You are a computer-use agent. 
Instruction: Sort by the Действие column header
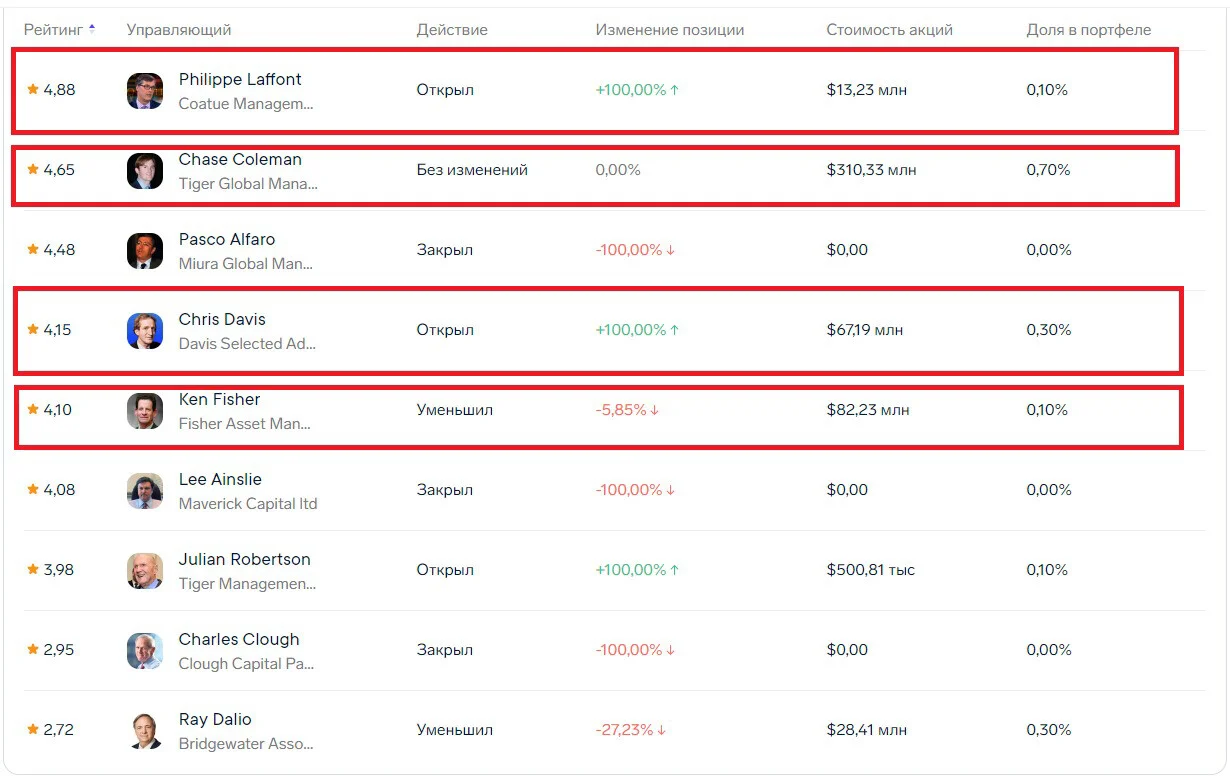pos(452,30)
